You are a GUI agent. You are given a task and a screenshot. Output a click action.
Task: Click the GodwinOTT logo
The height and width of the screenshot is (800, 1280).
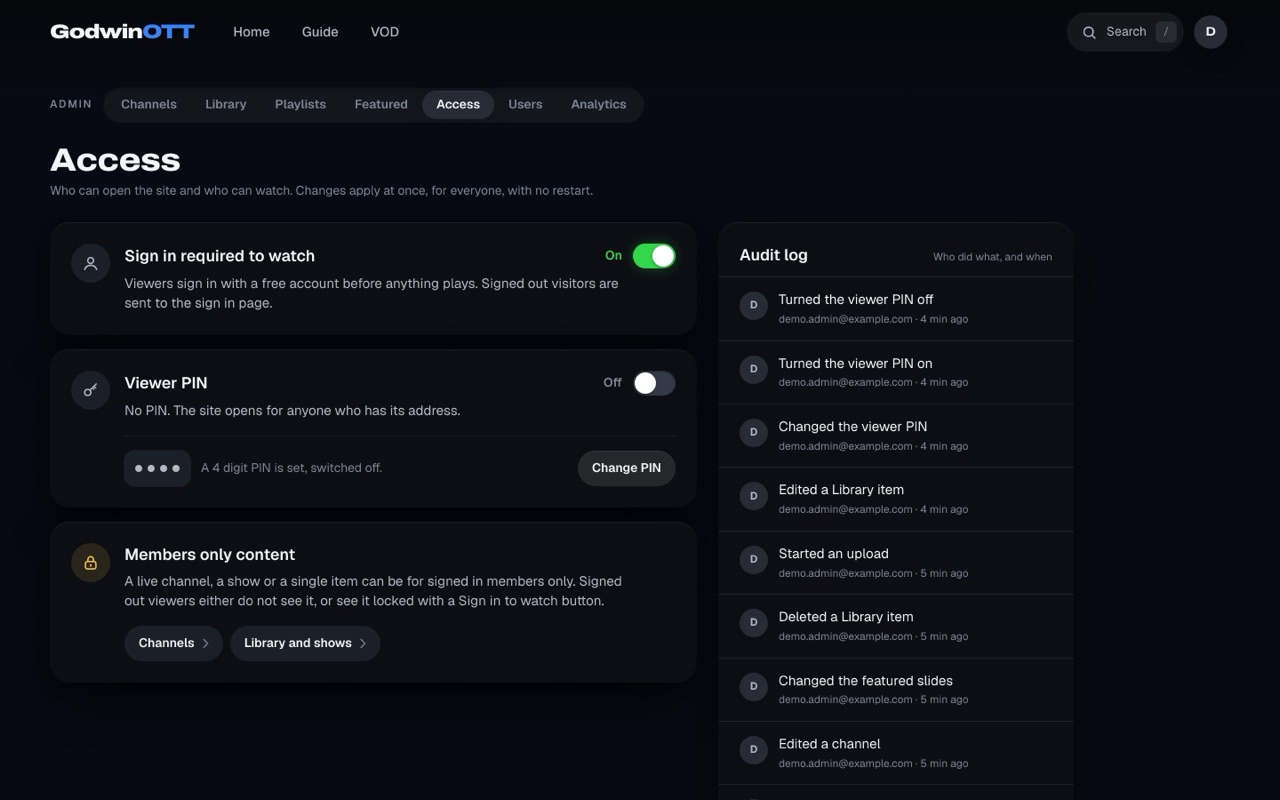122,32
